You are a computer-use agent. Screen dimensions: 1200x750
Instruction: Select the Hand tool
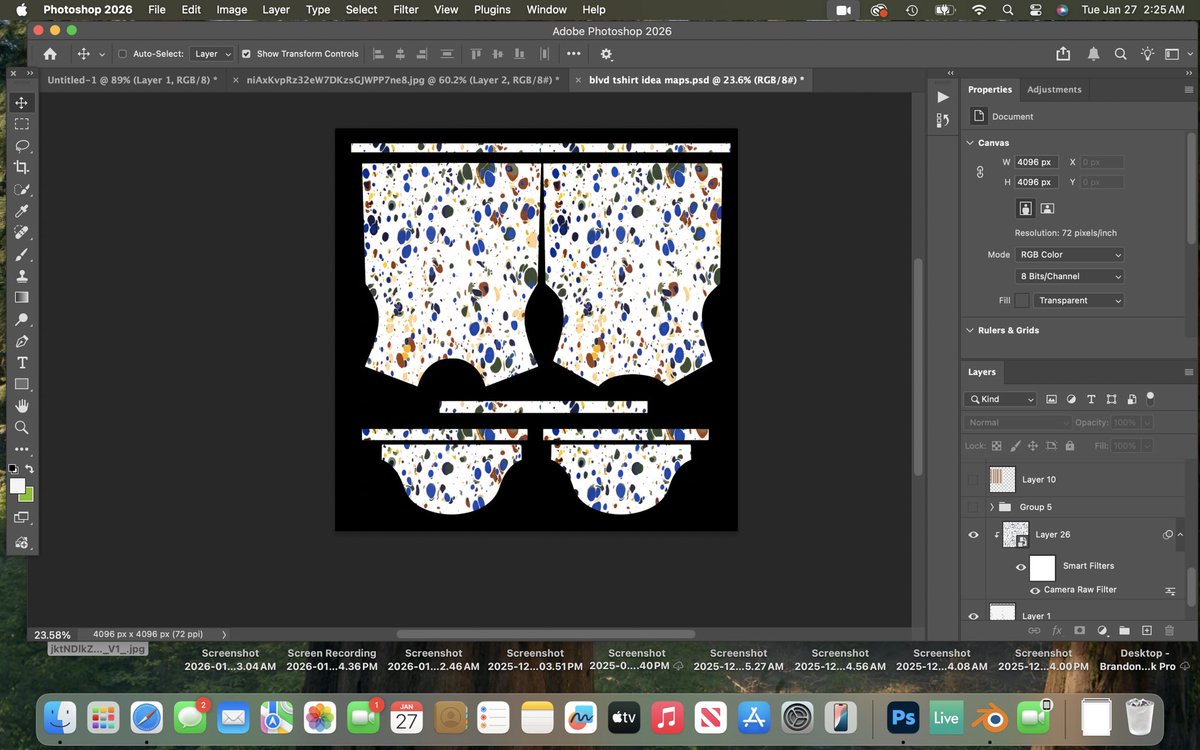(x=22, y=405)
